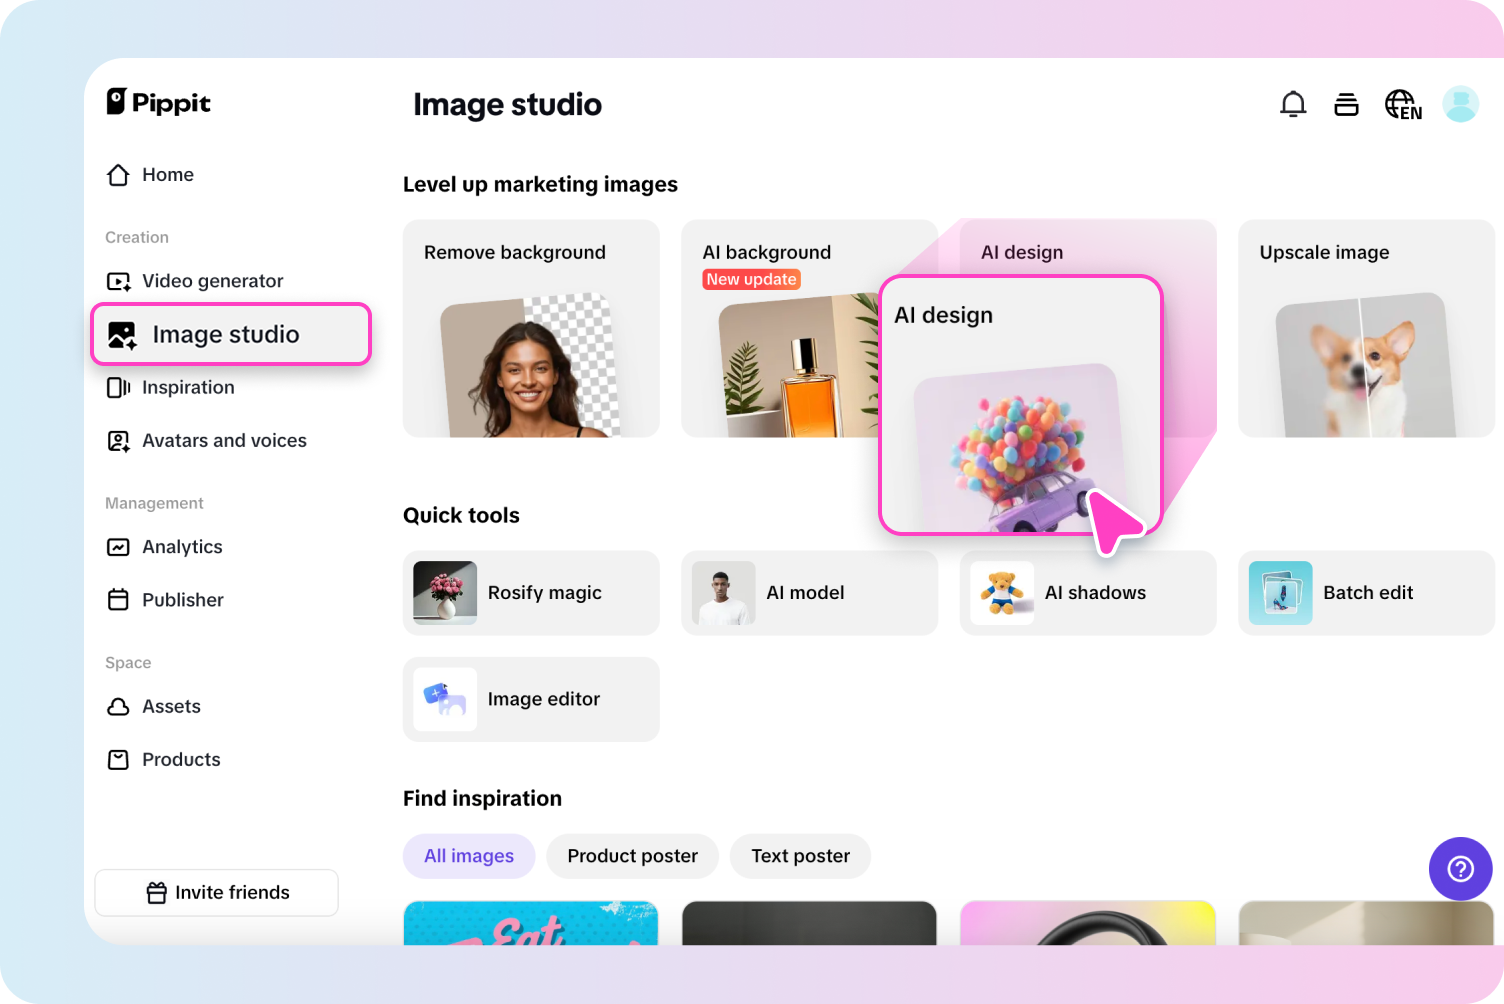This screenshot has width=1504, height=1004.
Task: Launch the Rosify magic quick tool
Action: 530,592
